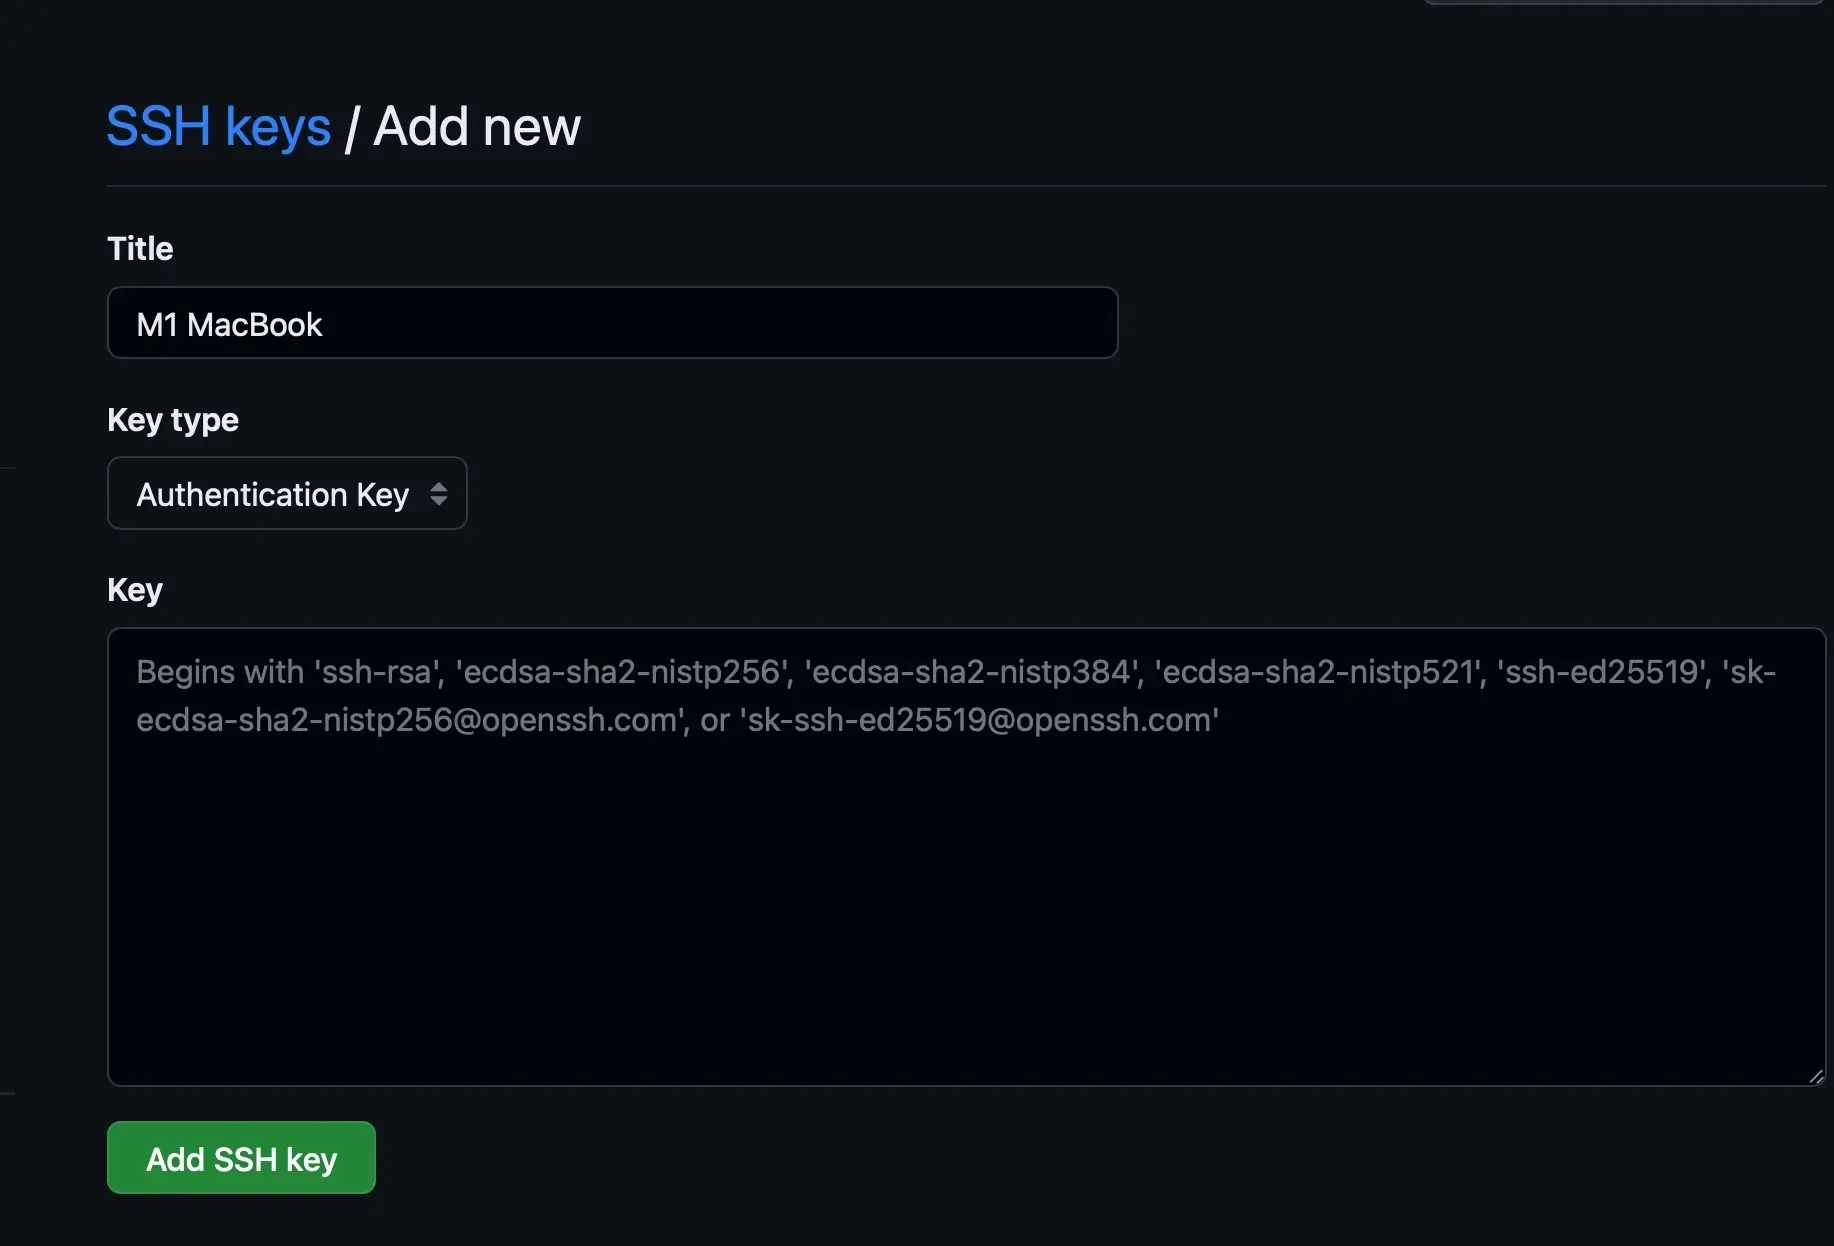Image resolution: width=1834 pixels, height=1246 pixels.
Task: Open the SSH keys breadcrumb link
Action: coord(218,127)
